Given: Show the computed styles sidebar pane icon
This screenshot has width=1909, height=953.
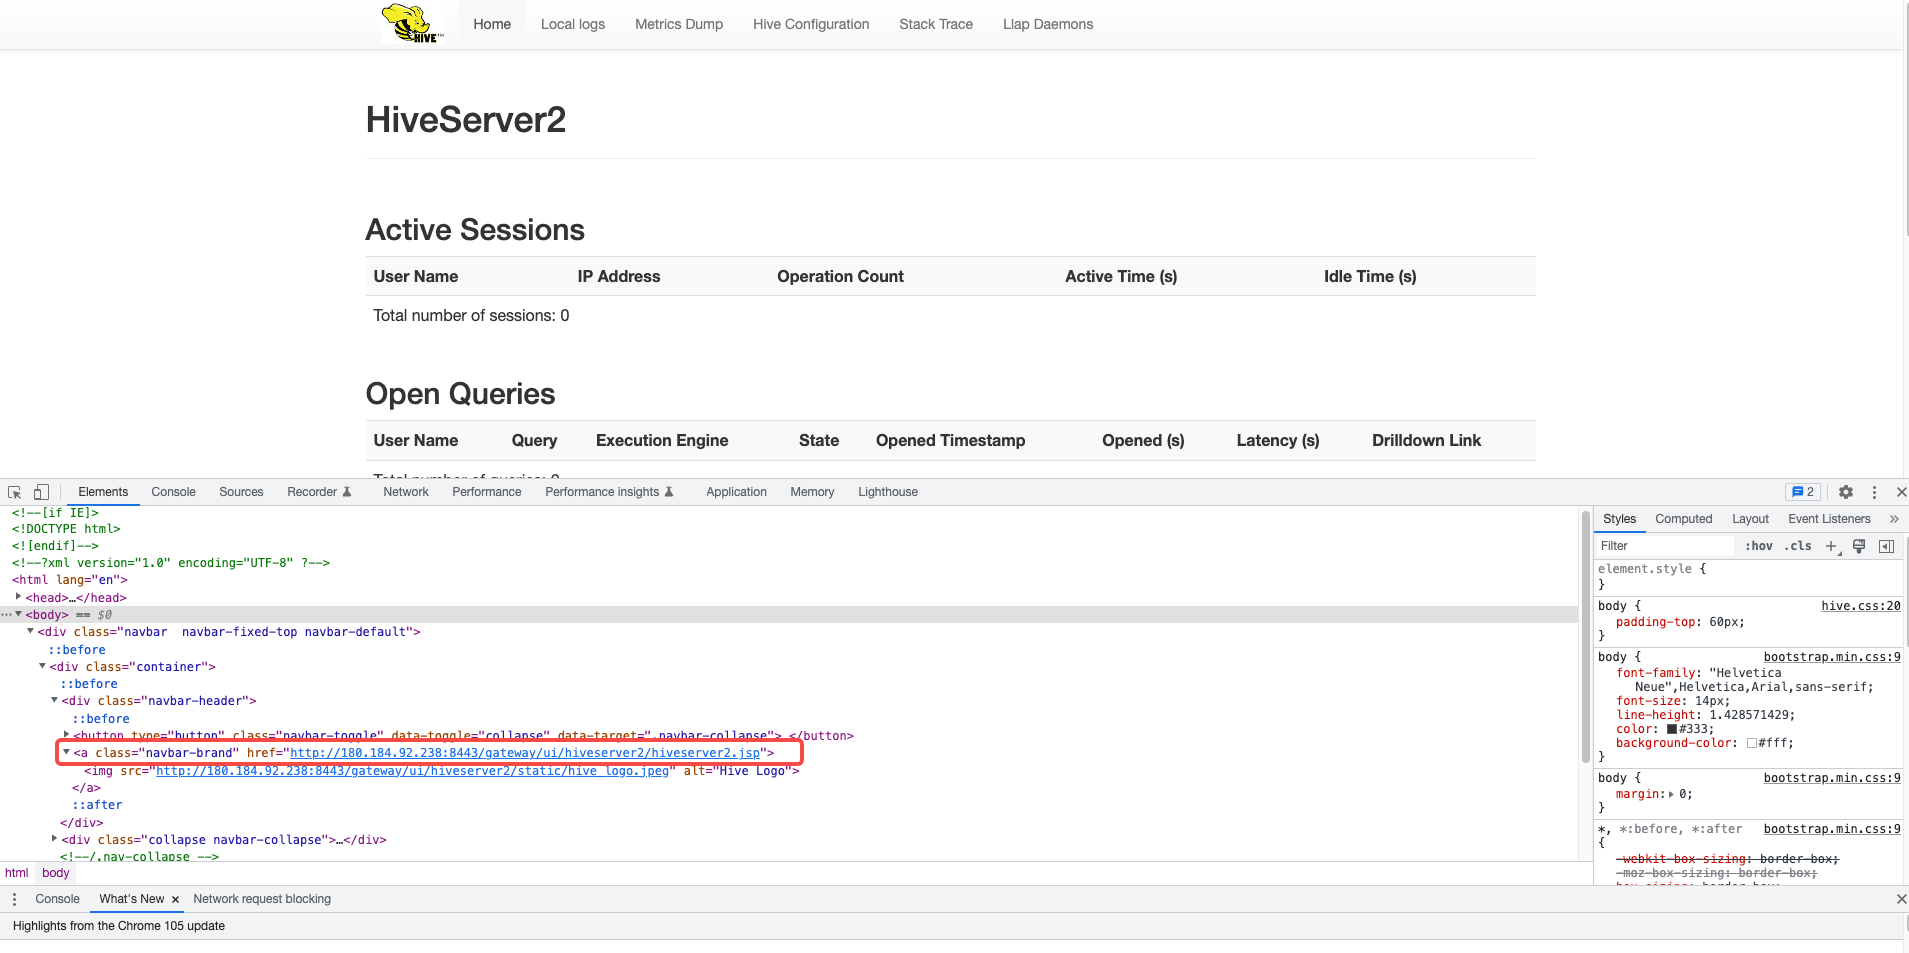Looking at the screenshot, I should pyautogui.click(x=1887, y=546).
